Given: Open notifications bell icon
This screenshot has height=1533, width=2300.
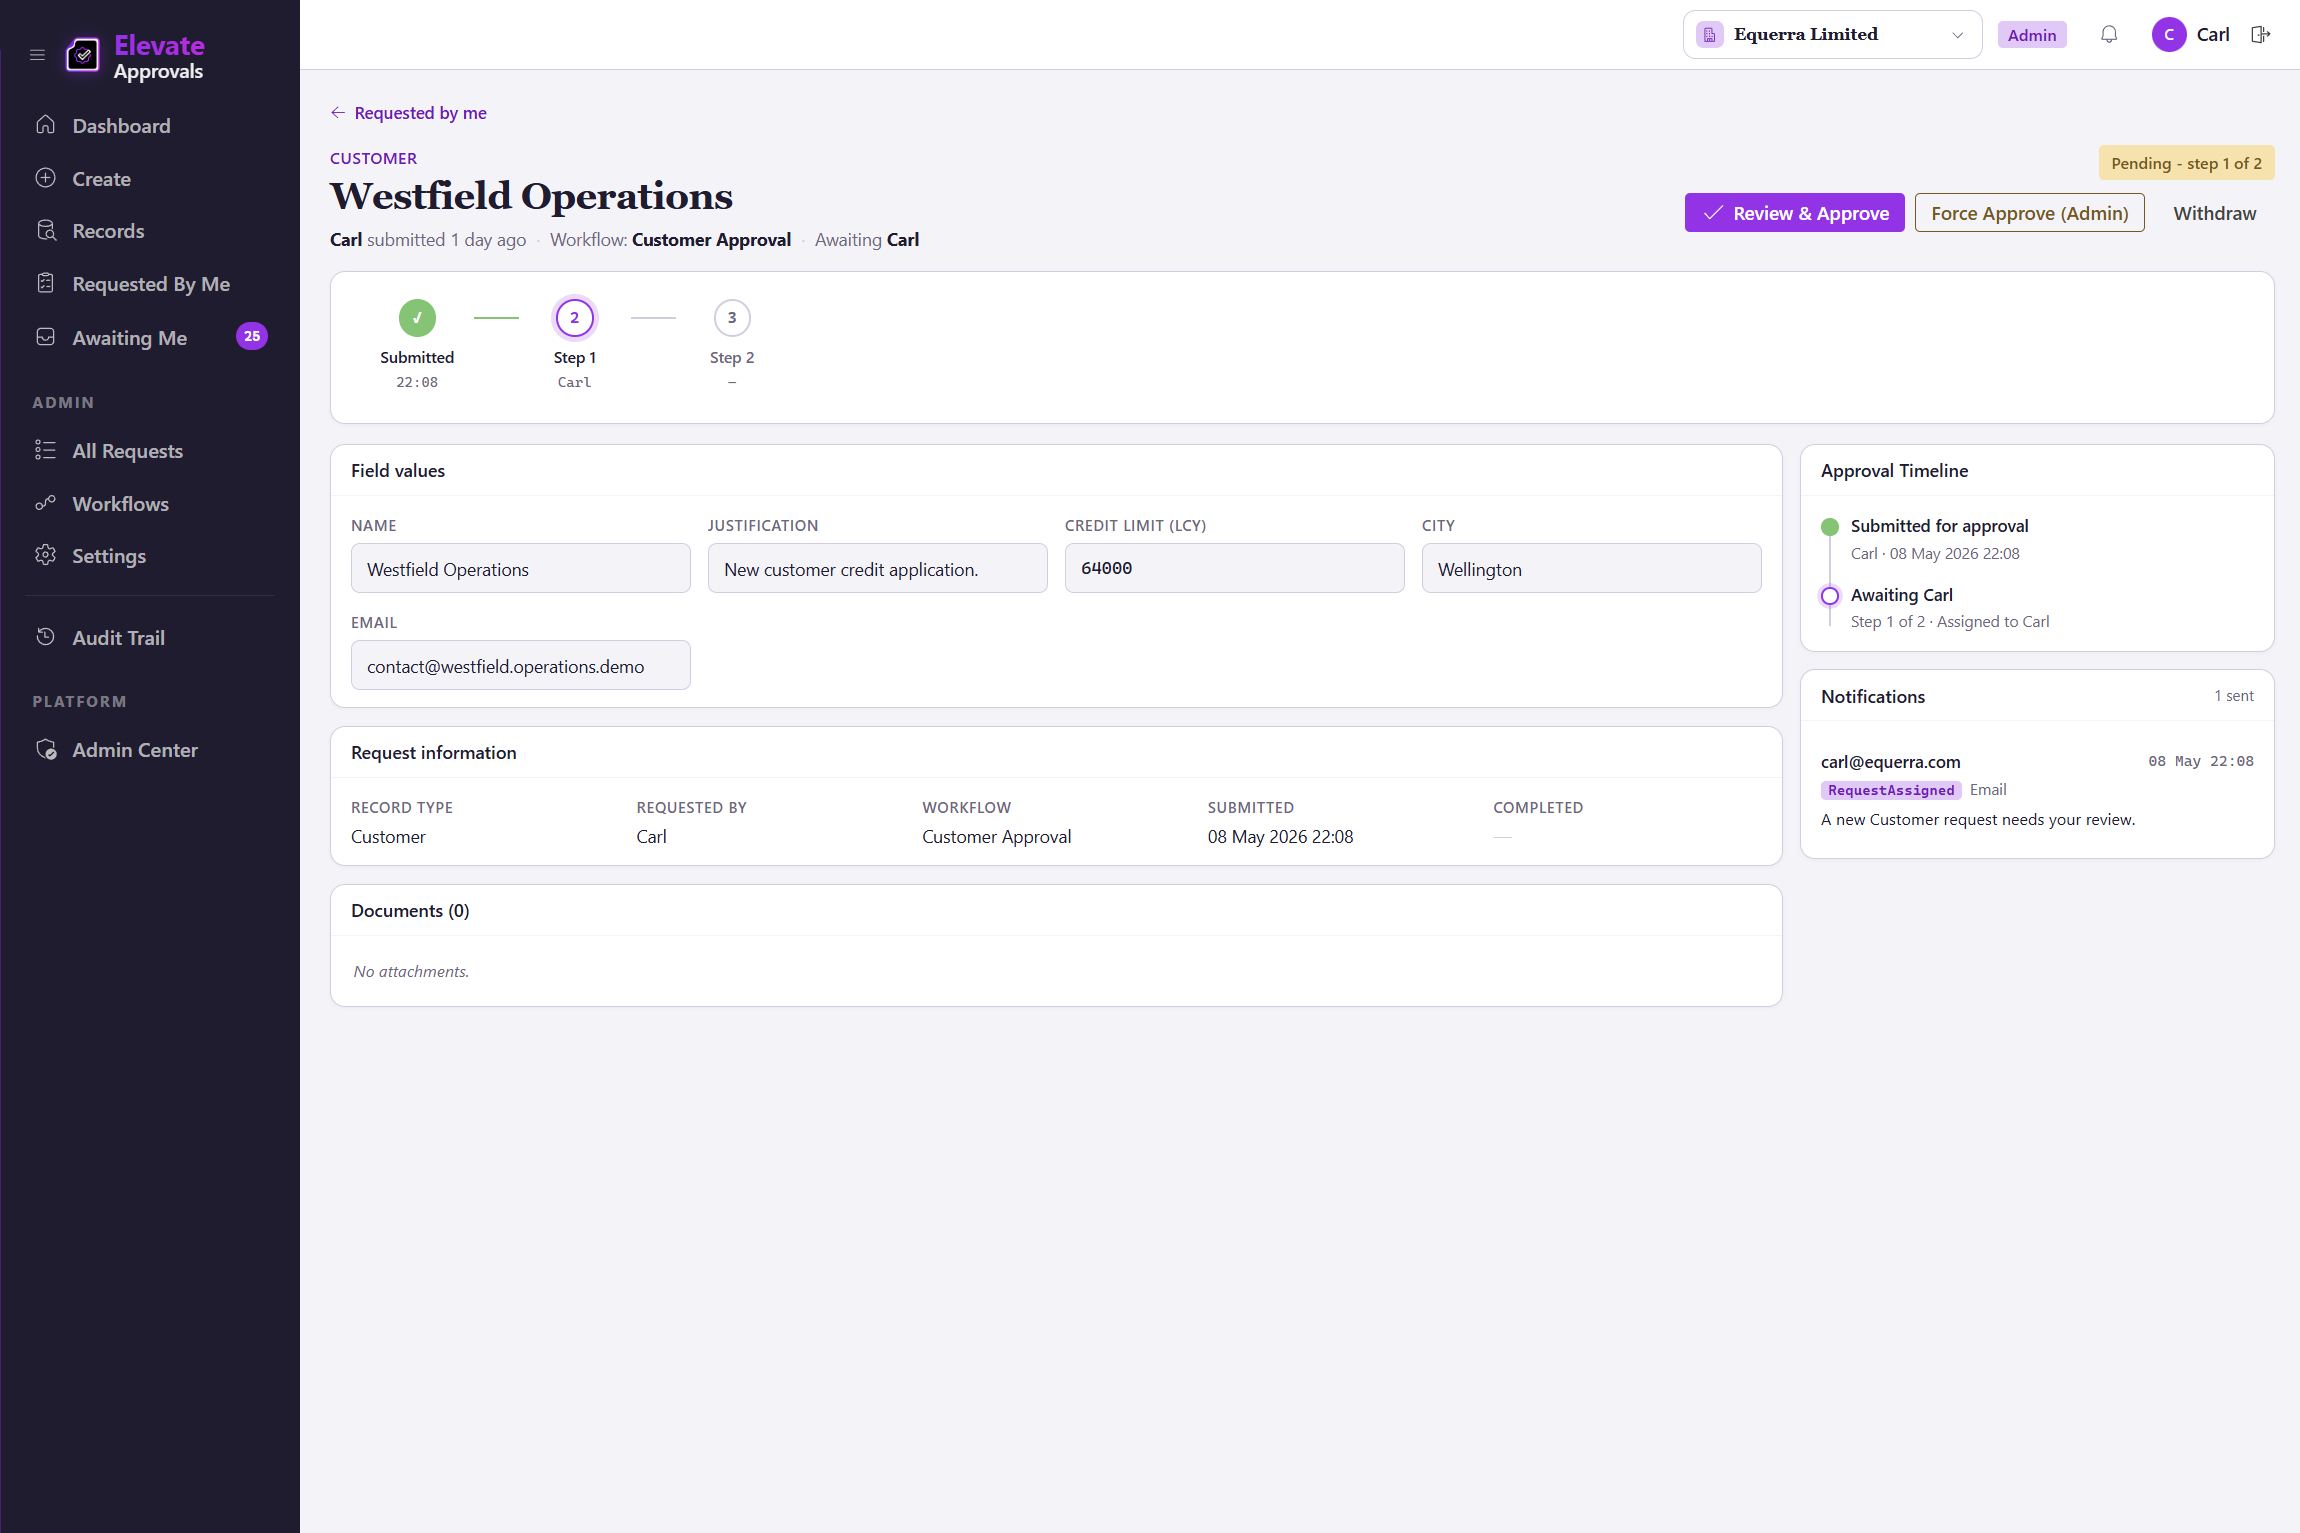Looking at the screenshot, I should [2109, 35].
